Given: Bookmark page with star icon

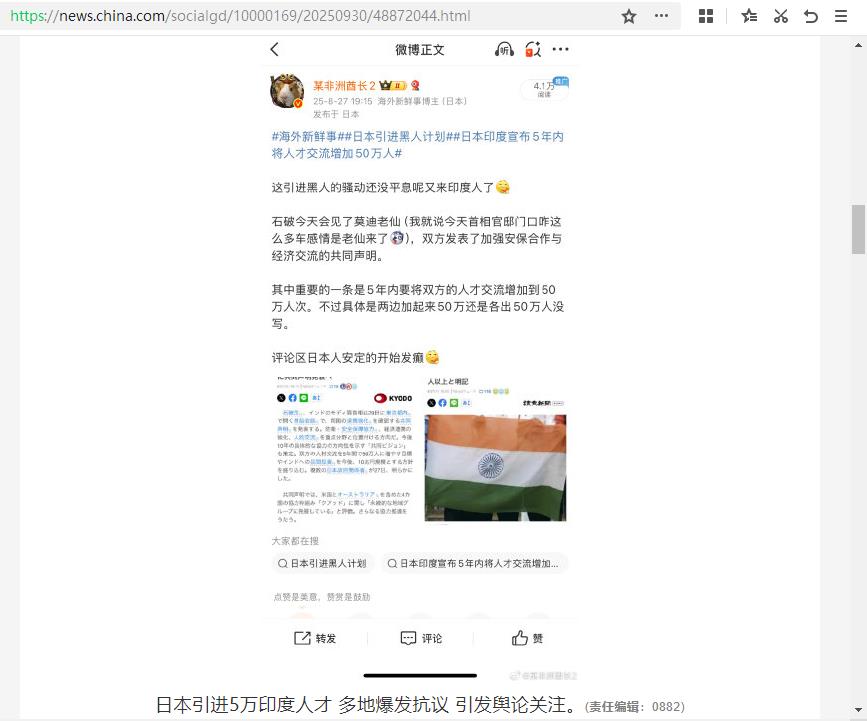Looking at the screenshot, I should (x=629, y=17).
